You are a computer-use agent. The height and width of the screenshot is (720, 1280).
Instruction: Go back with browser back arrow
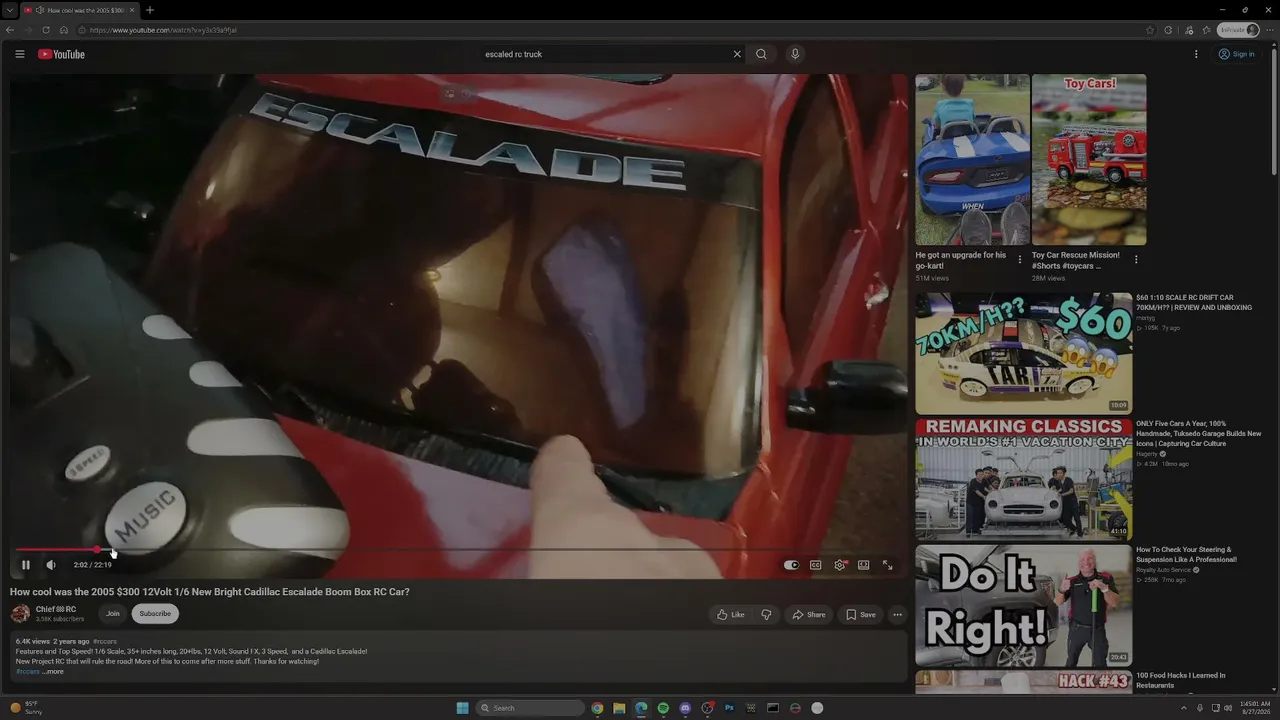point(11,30)
